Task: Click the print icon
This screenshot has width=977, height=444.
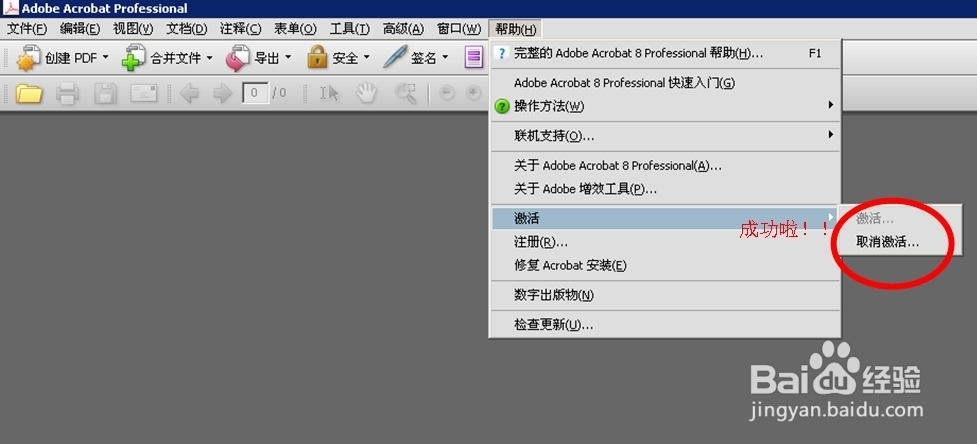Action: tap(67, 93)
